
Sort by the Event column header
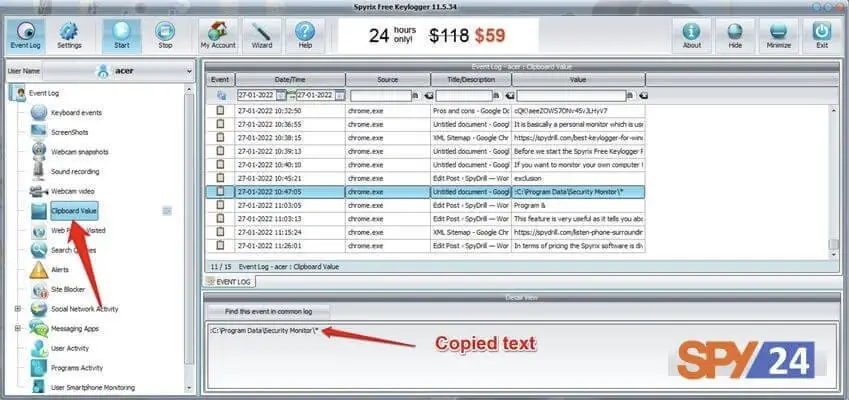[220, 80]
